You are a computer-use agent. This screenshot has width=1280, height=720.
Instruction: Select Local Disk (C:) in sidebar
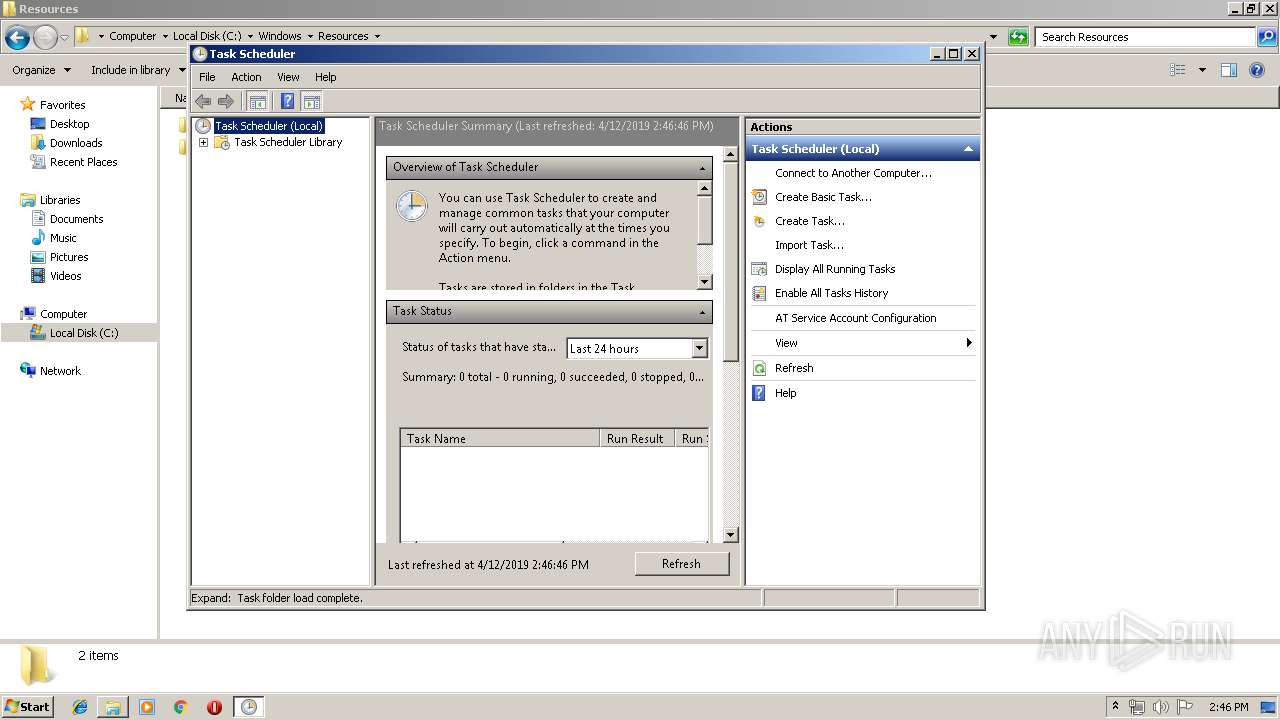84,333
